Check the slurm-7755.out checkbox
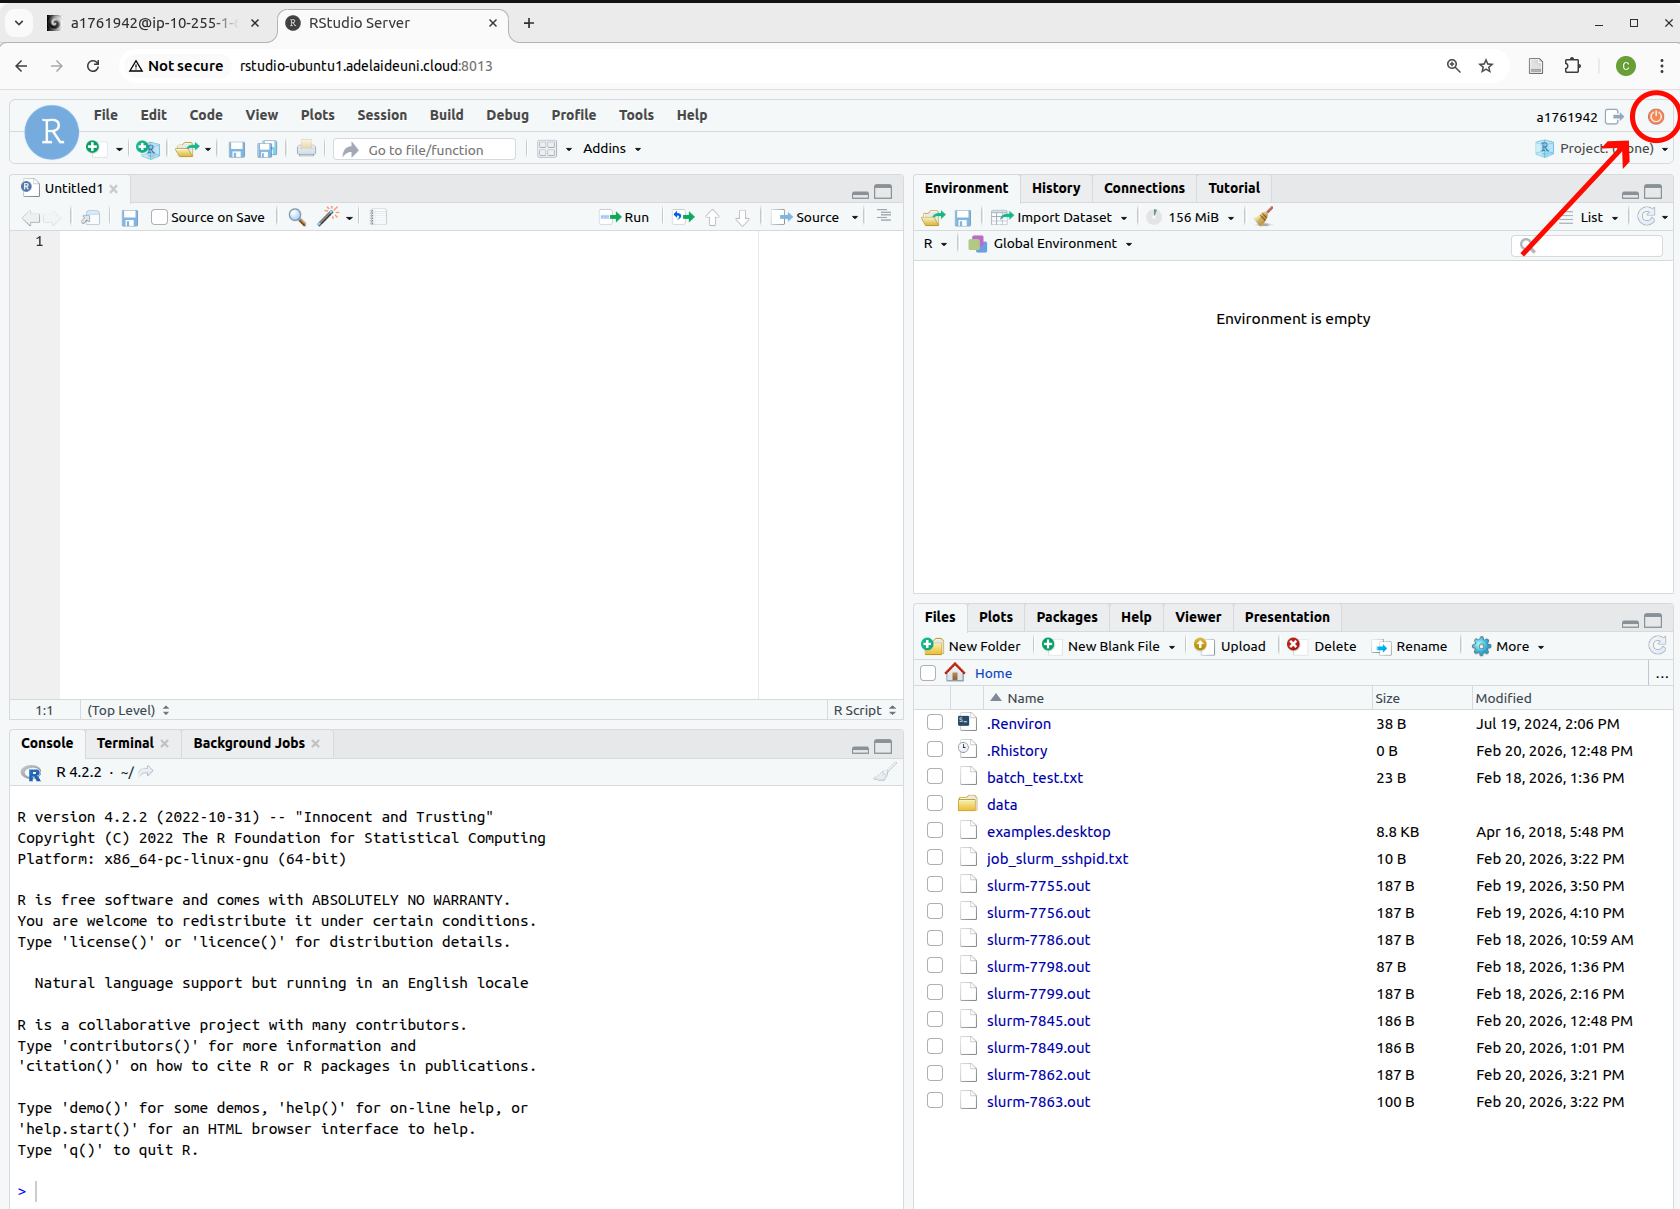The image size is (1680, 1209). point(935,885)
